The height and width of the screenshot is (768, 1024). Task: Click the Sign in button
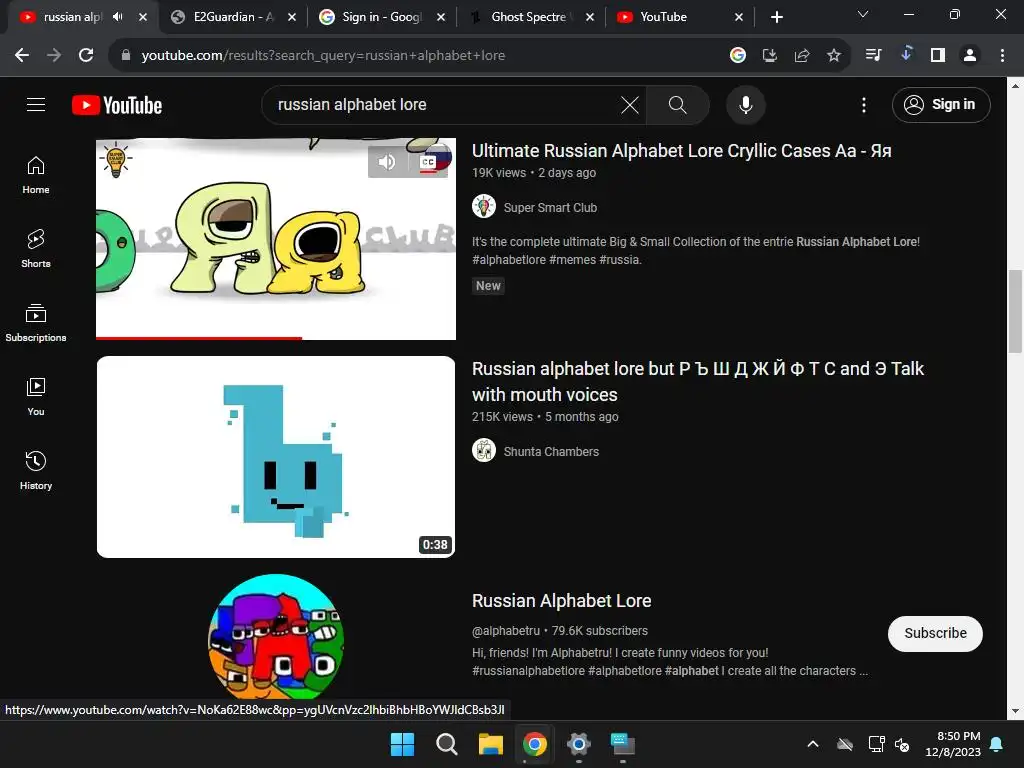[941, 104]
